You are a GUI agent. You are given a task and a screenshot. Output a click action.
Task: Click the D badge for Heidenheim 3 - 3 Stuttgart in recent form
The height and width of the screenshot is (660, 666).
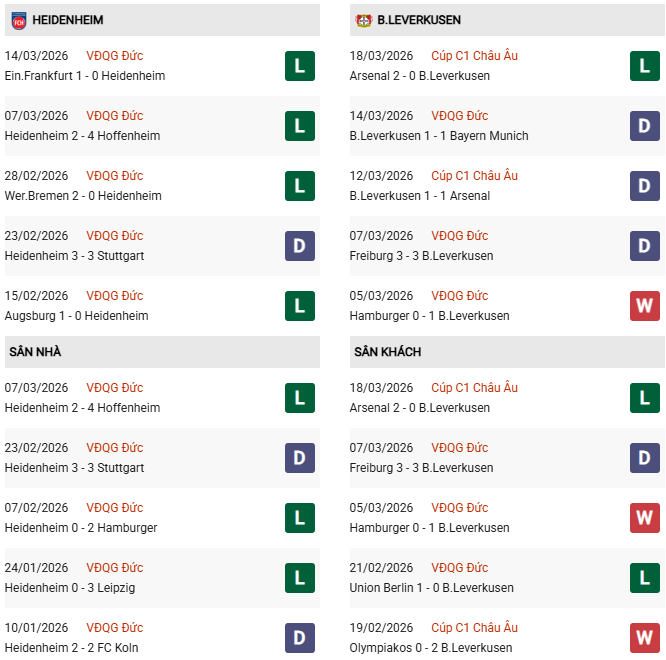pos(300,246)
